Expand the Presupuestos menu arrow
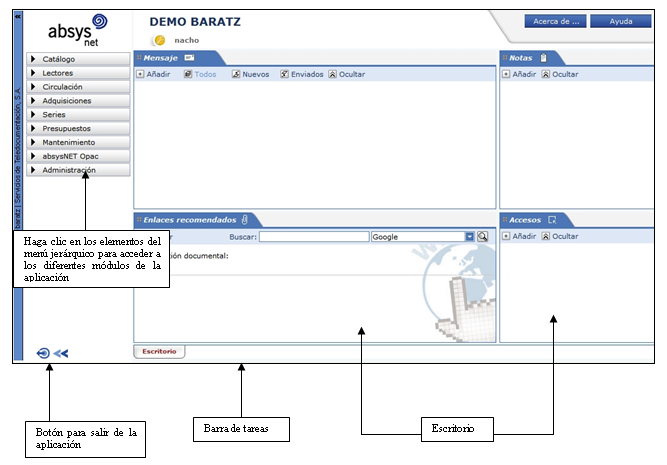The height and width of the screenshot is (465, 667). 33,128
